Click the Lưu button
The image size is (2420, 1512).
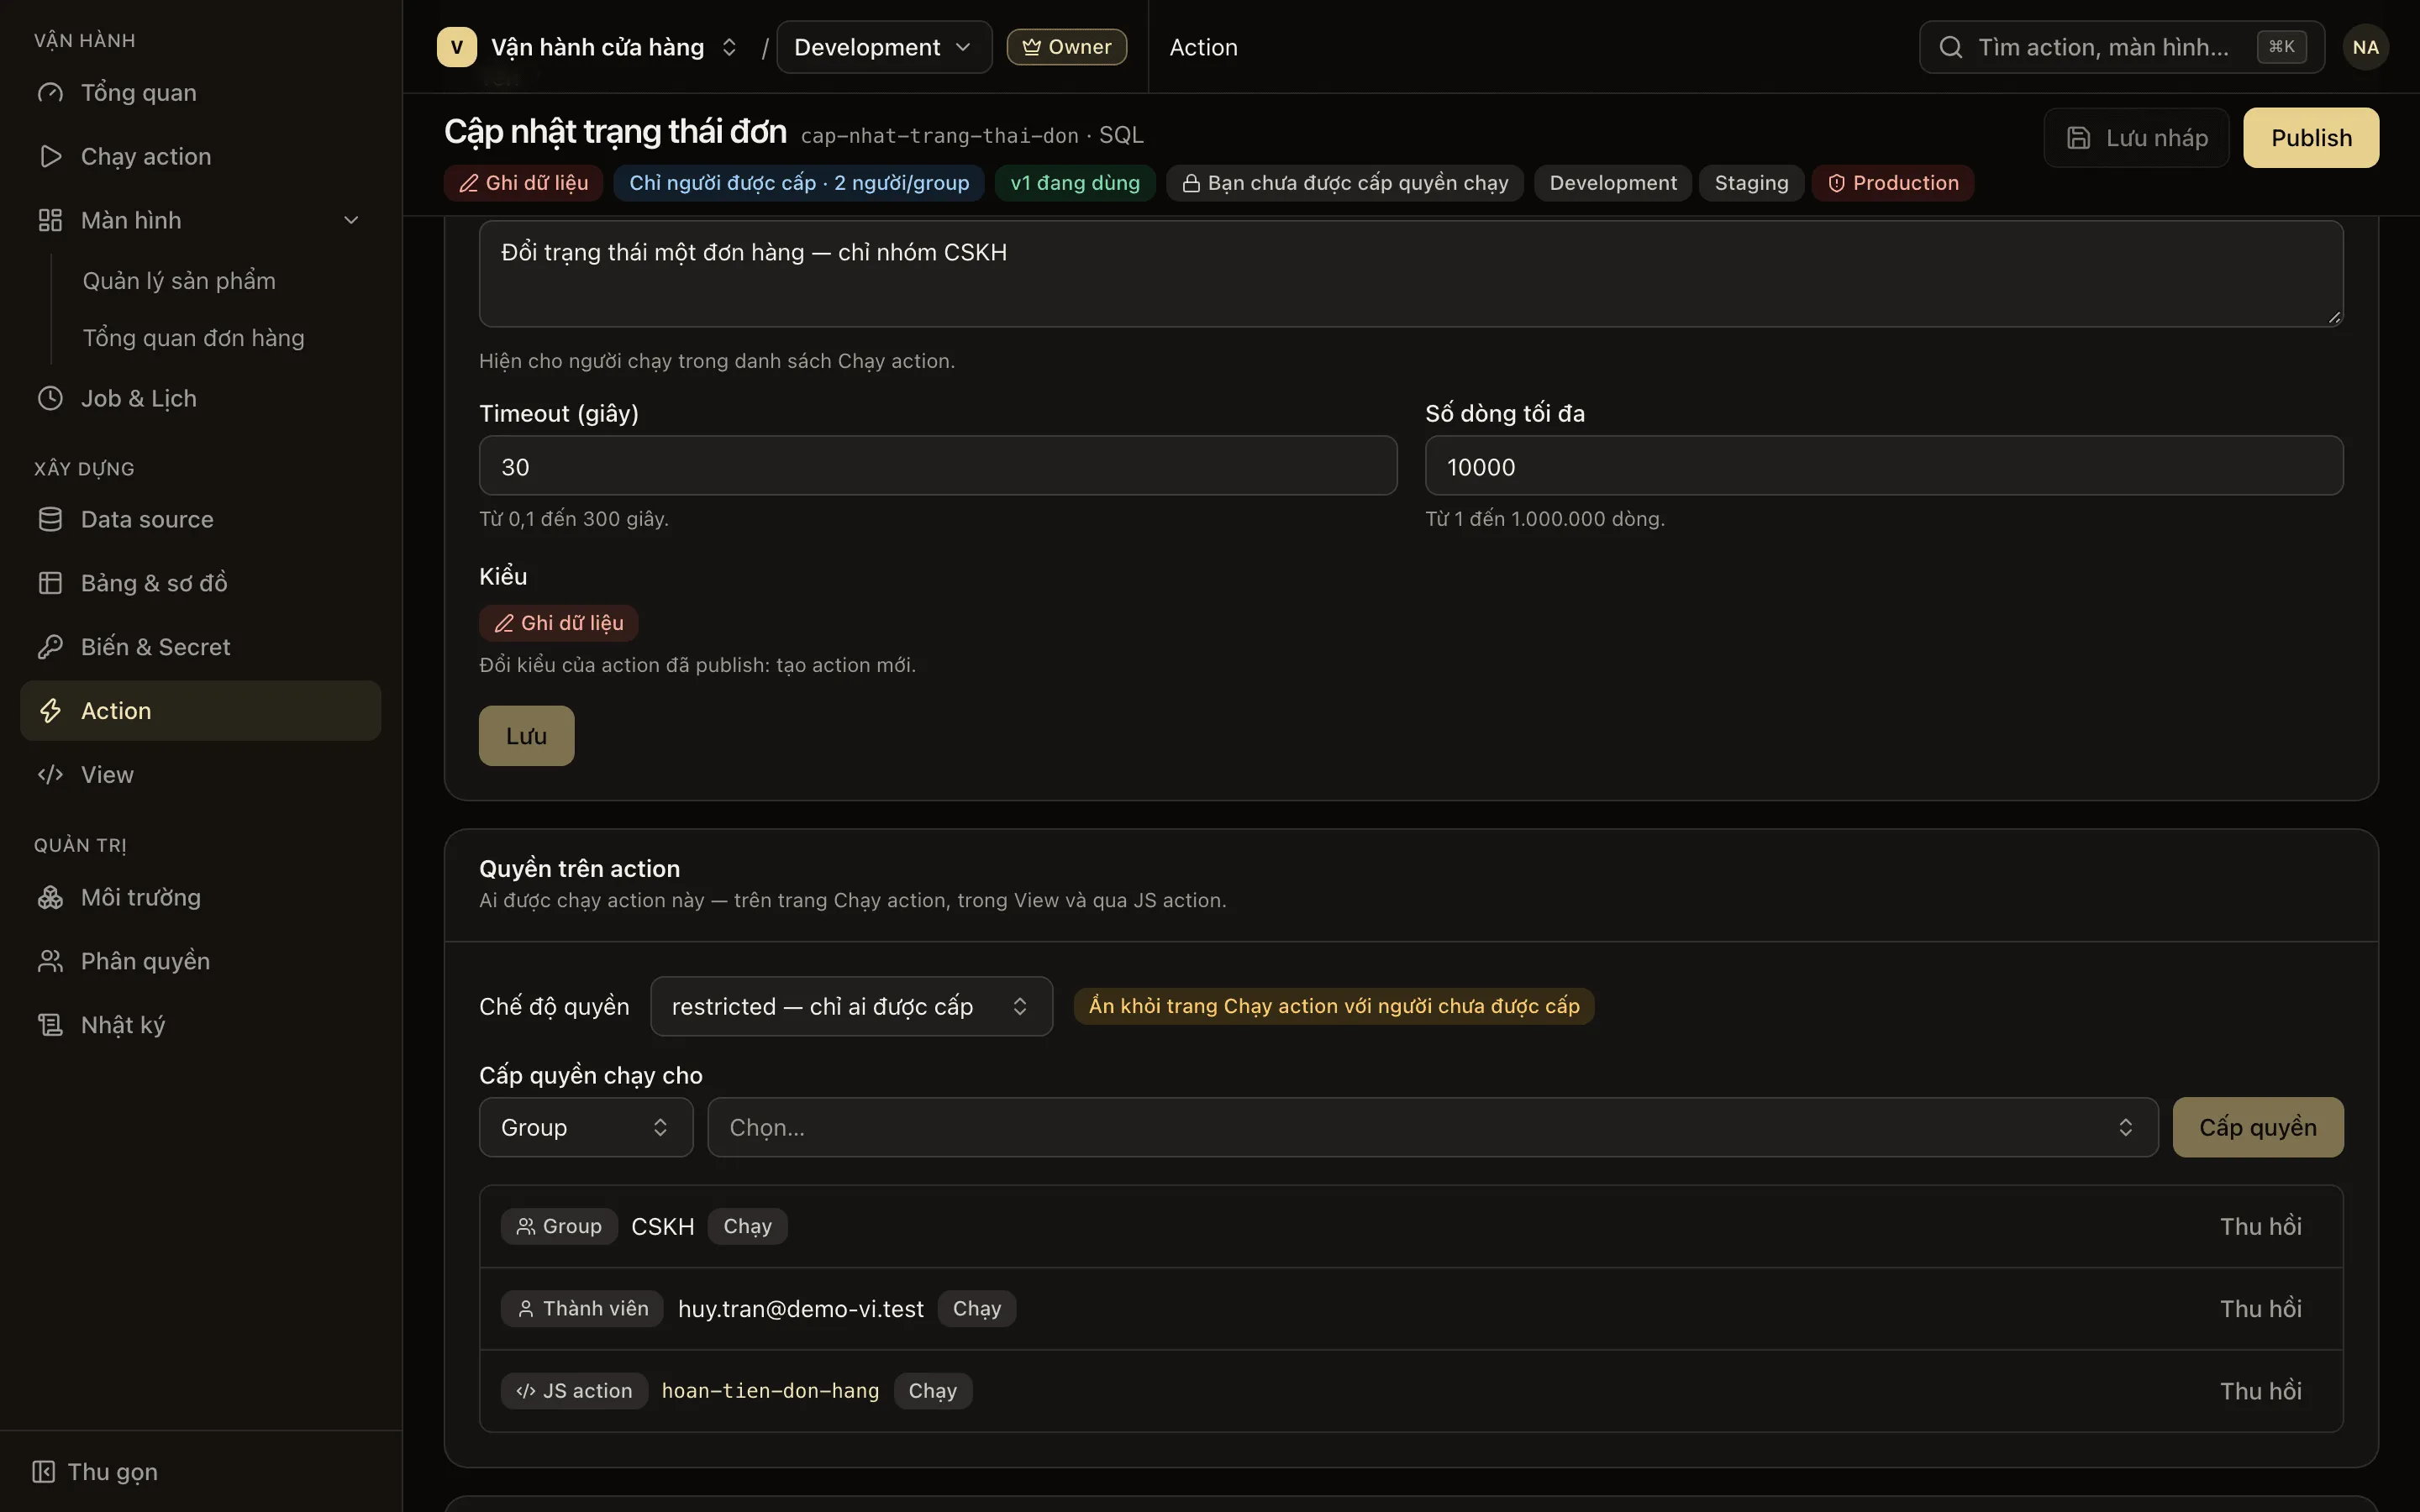click(x=526, y=736)
